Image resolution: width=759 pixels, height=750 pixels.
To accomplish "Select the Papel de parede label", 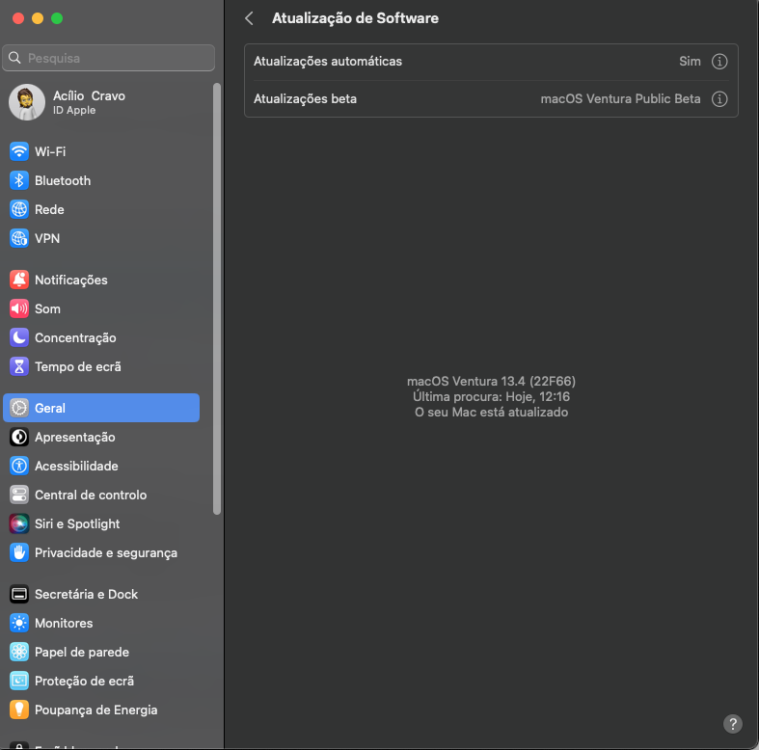I will 82,652.
